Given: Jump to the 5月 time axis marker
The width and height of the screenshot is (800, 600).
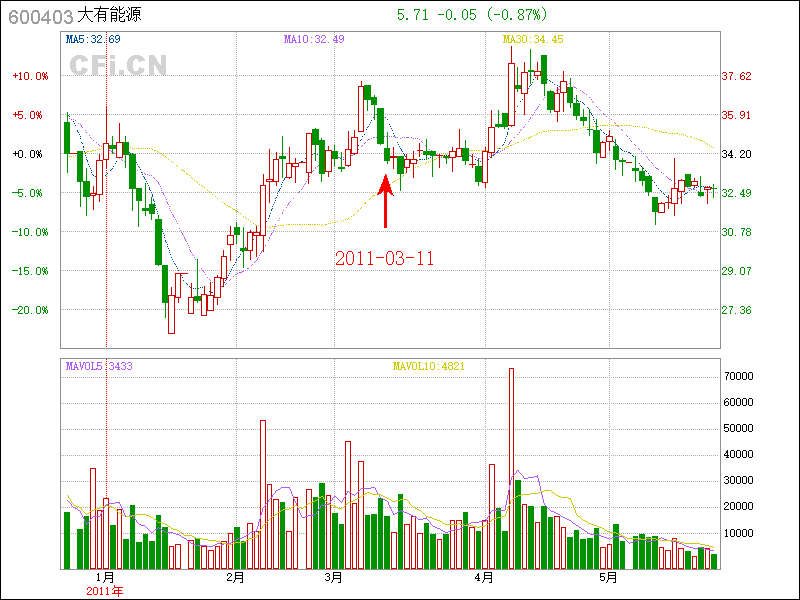Looking at the screenshot, I should coord(607,577).
